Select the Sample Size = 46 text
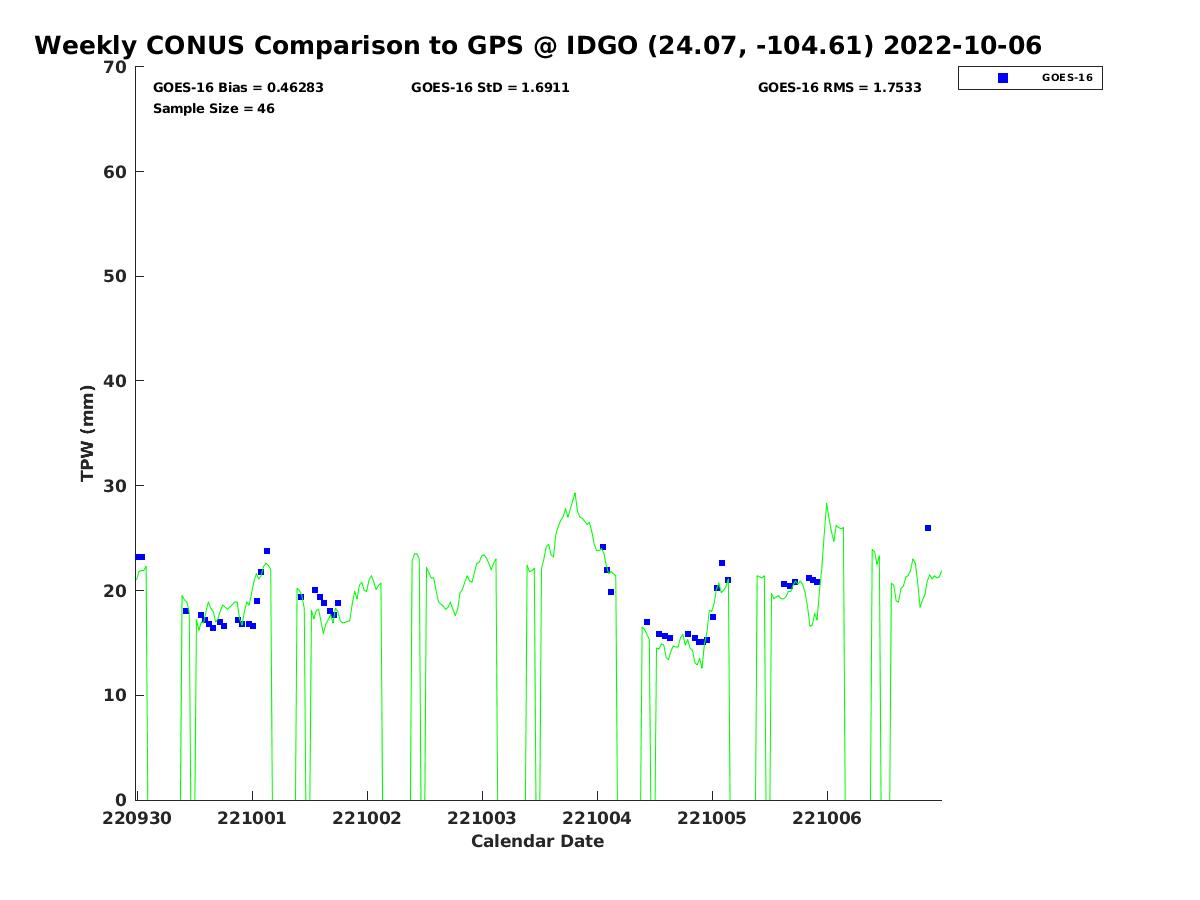 [x=213, y=109]
